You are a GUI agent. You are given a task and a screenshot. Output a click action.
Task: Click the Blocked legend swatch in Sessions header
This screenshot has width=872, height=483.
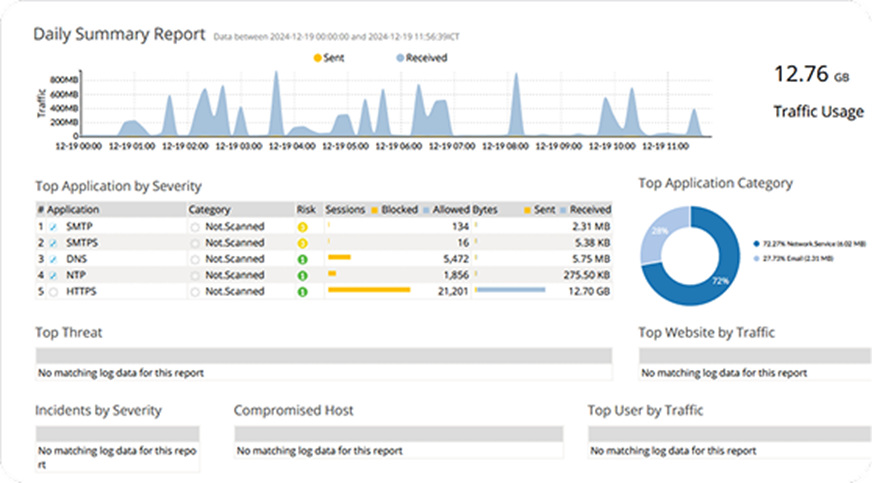coord(375,210)
